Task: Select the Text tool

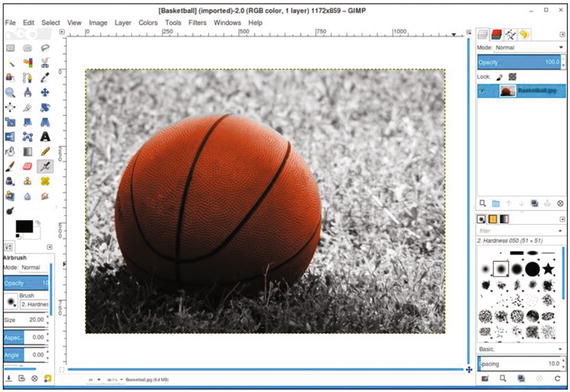Action: (45, 137)
